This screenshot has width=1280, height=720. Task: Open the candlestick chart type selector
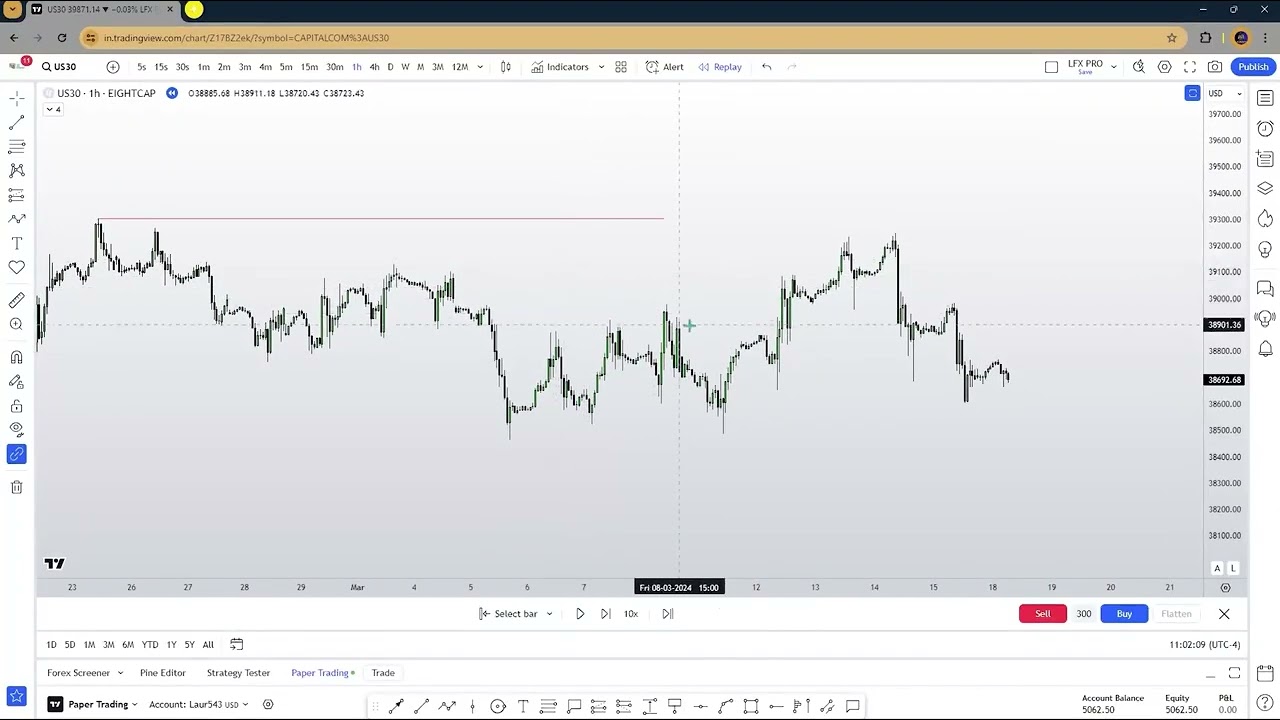(506, 67)
